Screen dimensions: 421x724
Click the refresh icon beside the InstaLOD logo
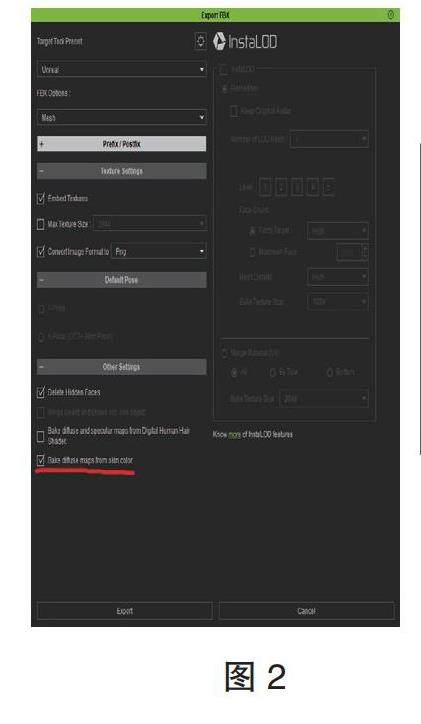tap(201, 42)
